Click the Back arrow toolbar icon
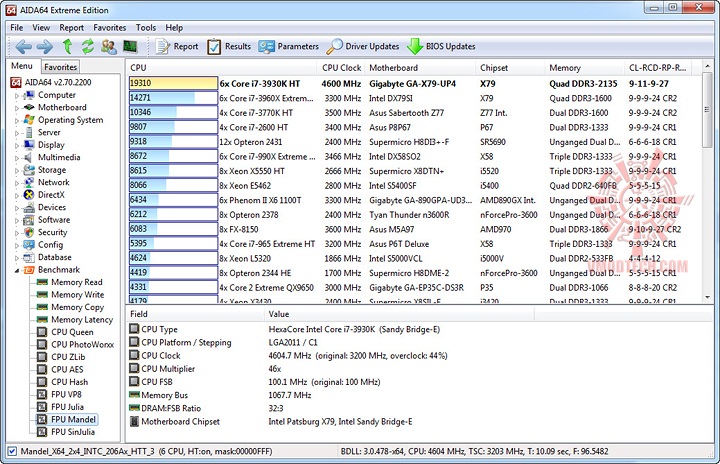This screenshot has width=720, height=464. (x=23, y=46)
